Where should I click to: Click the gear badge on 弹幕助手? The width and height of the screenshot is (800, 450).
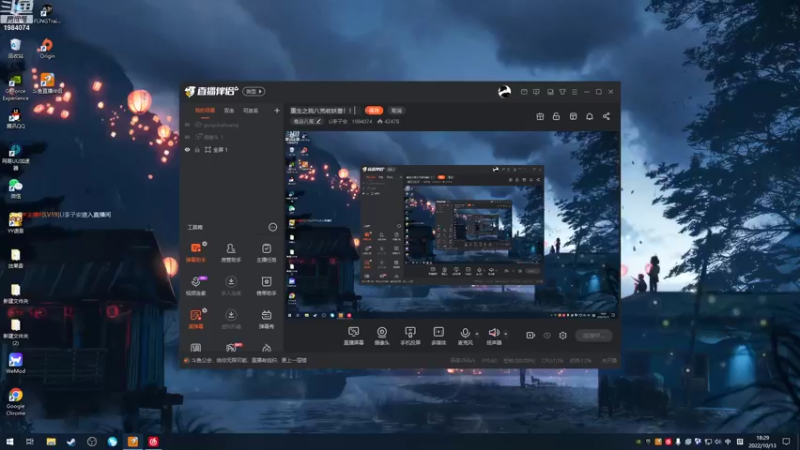(x=205, y=244)
